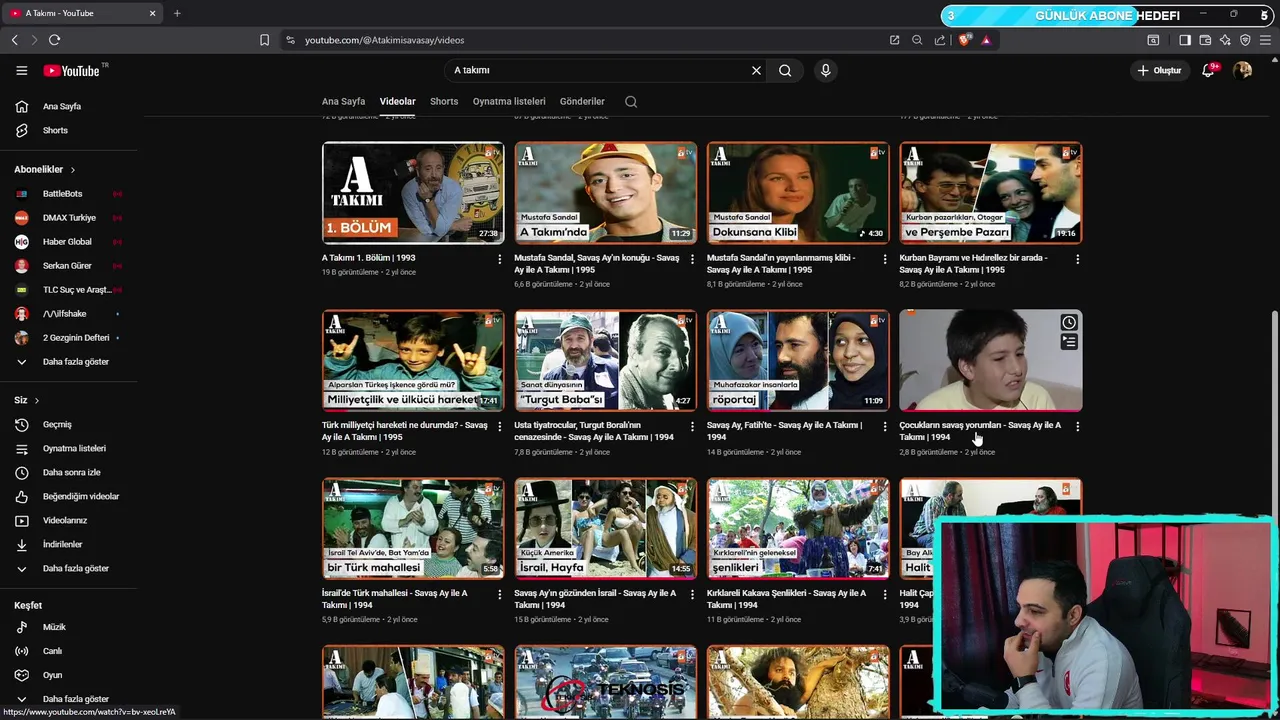Open İsrail'de Türk mahallesi video title

395,599
